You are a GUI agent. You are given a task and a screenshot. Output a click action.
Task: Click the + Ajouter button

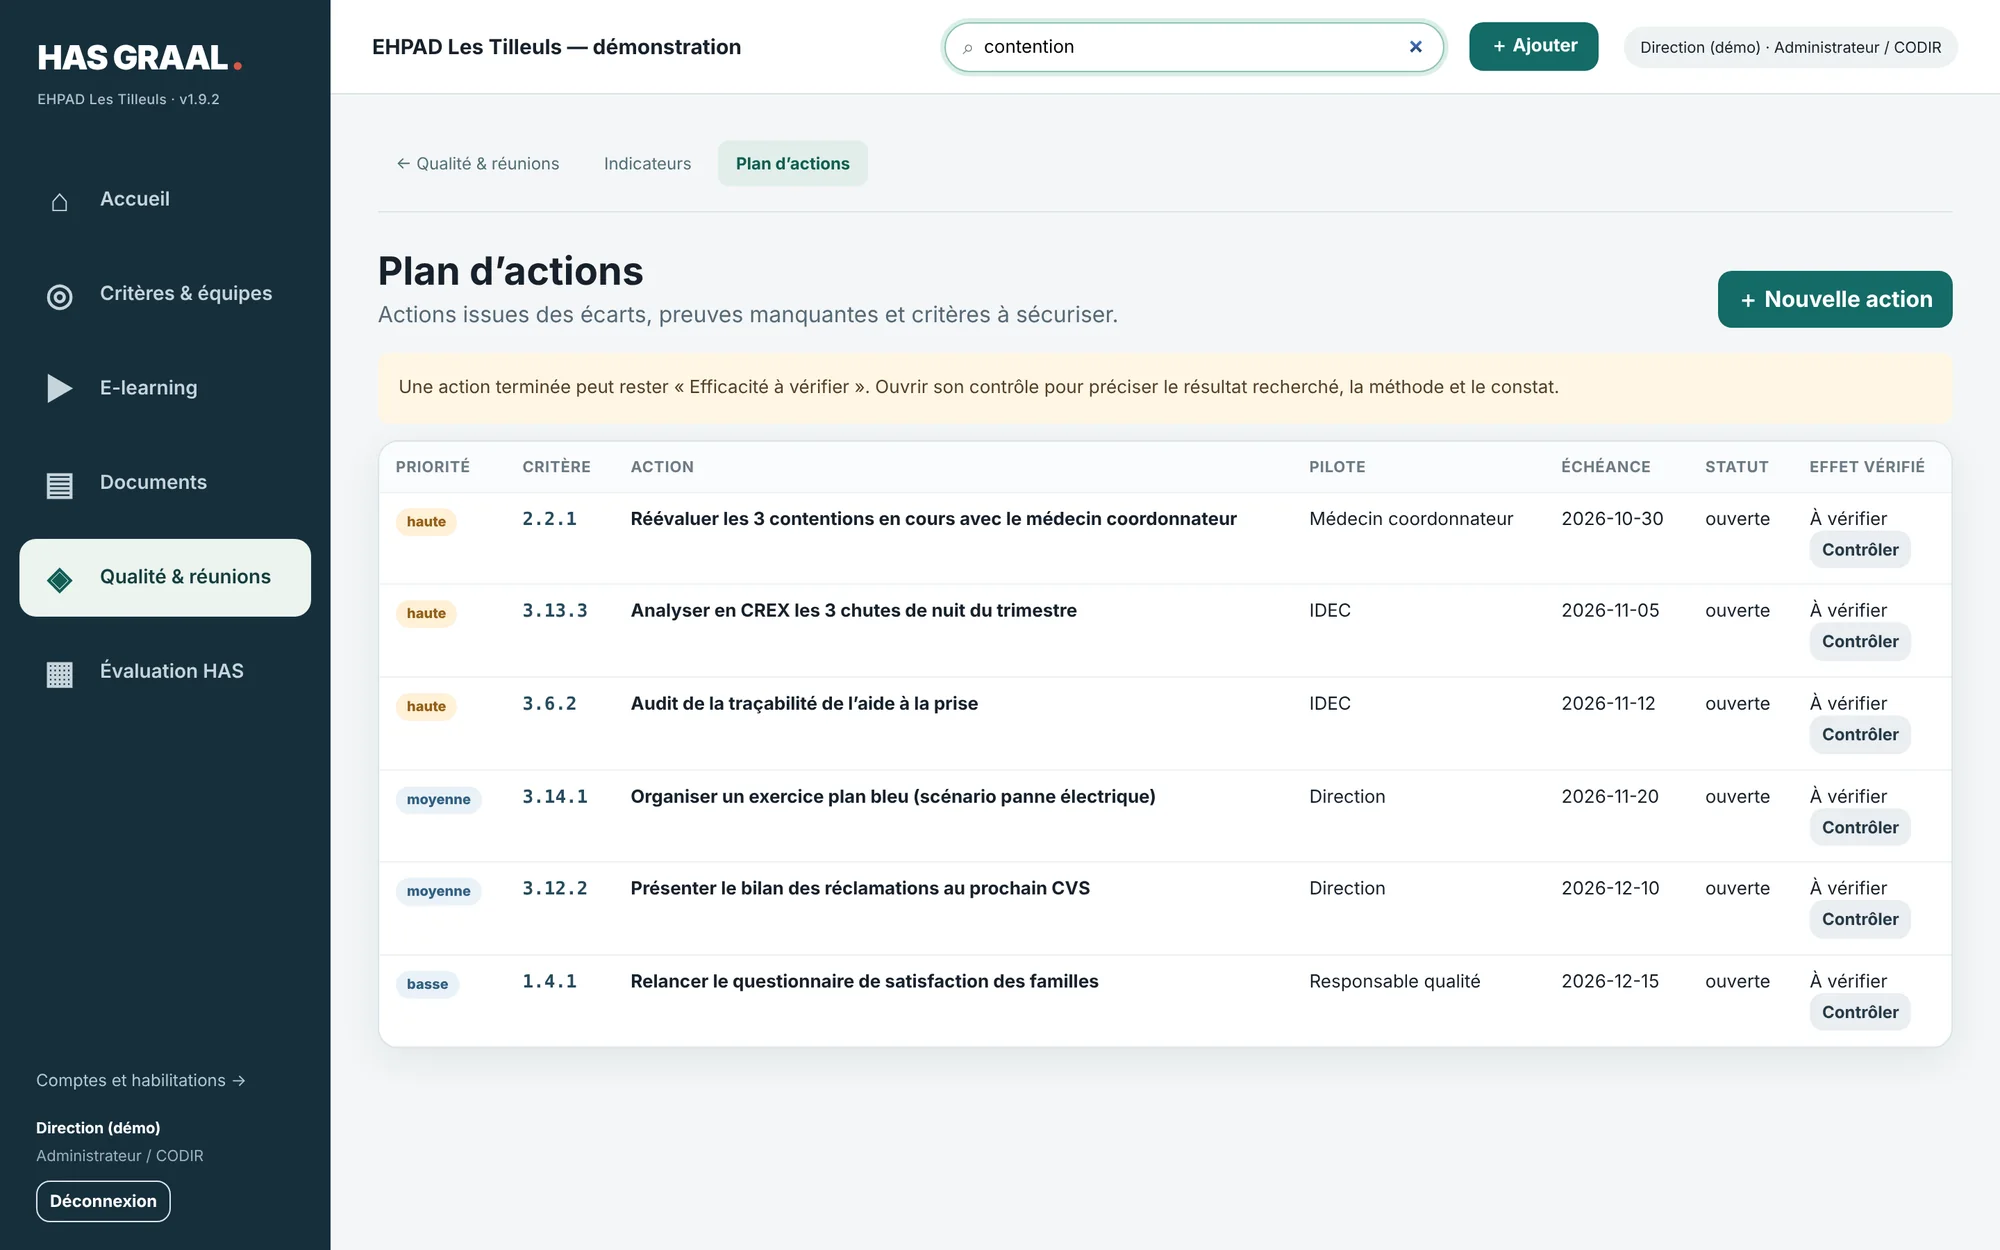(x=1533, y=46)
